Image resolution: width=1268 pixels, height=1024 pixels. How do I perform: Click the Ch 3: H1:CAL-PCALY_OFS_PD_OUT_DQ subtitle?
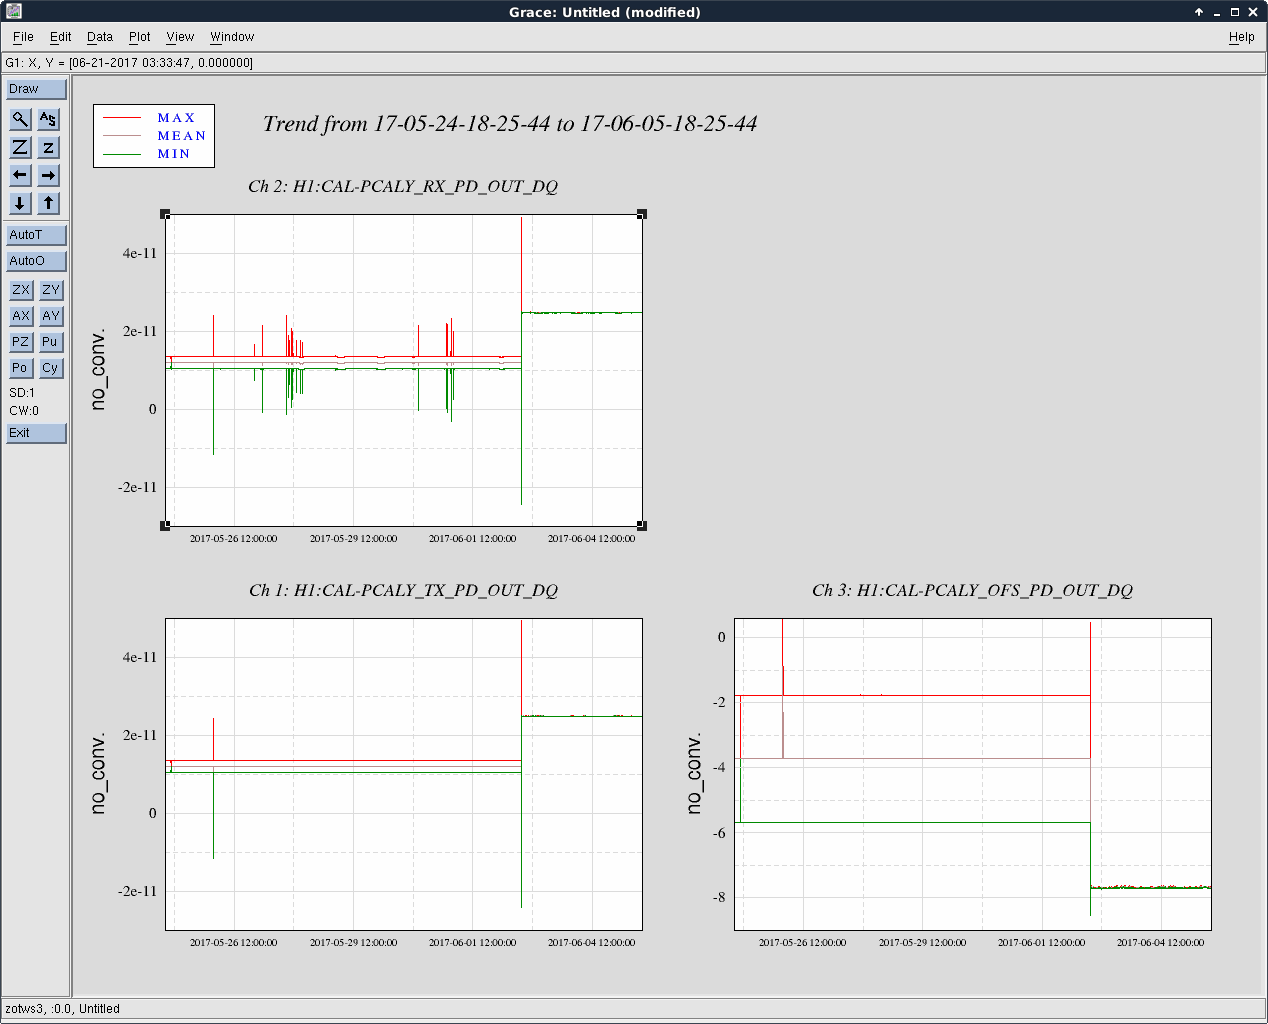pyautogui.click(x=972, y=591)
